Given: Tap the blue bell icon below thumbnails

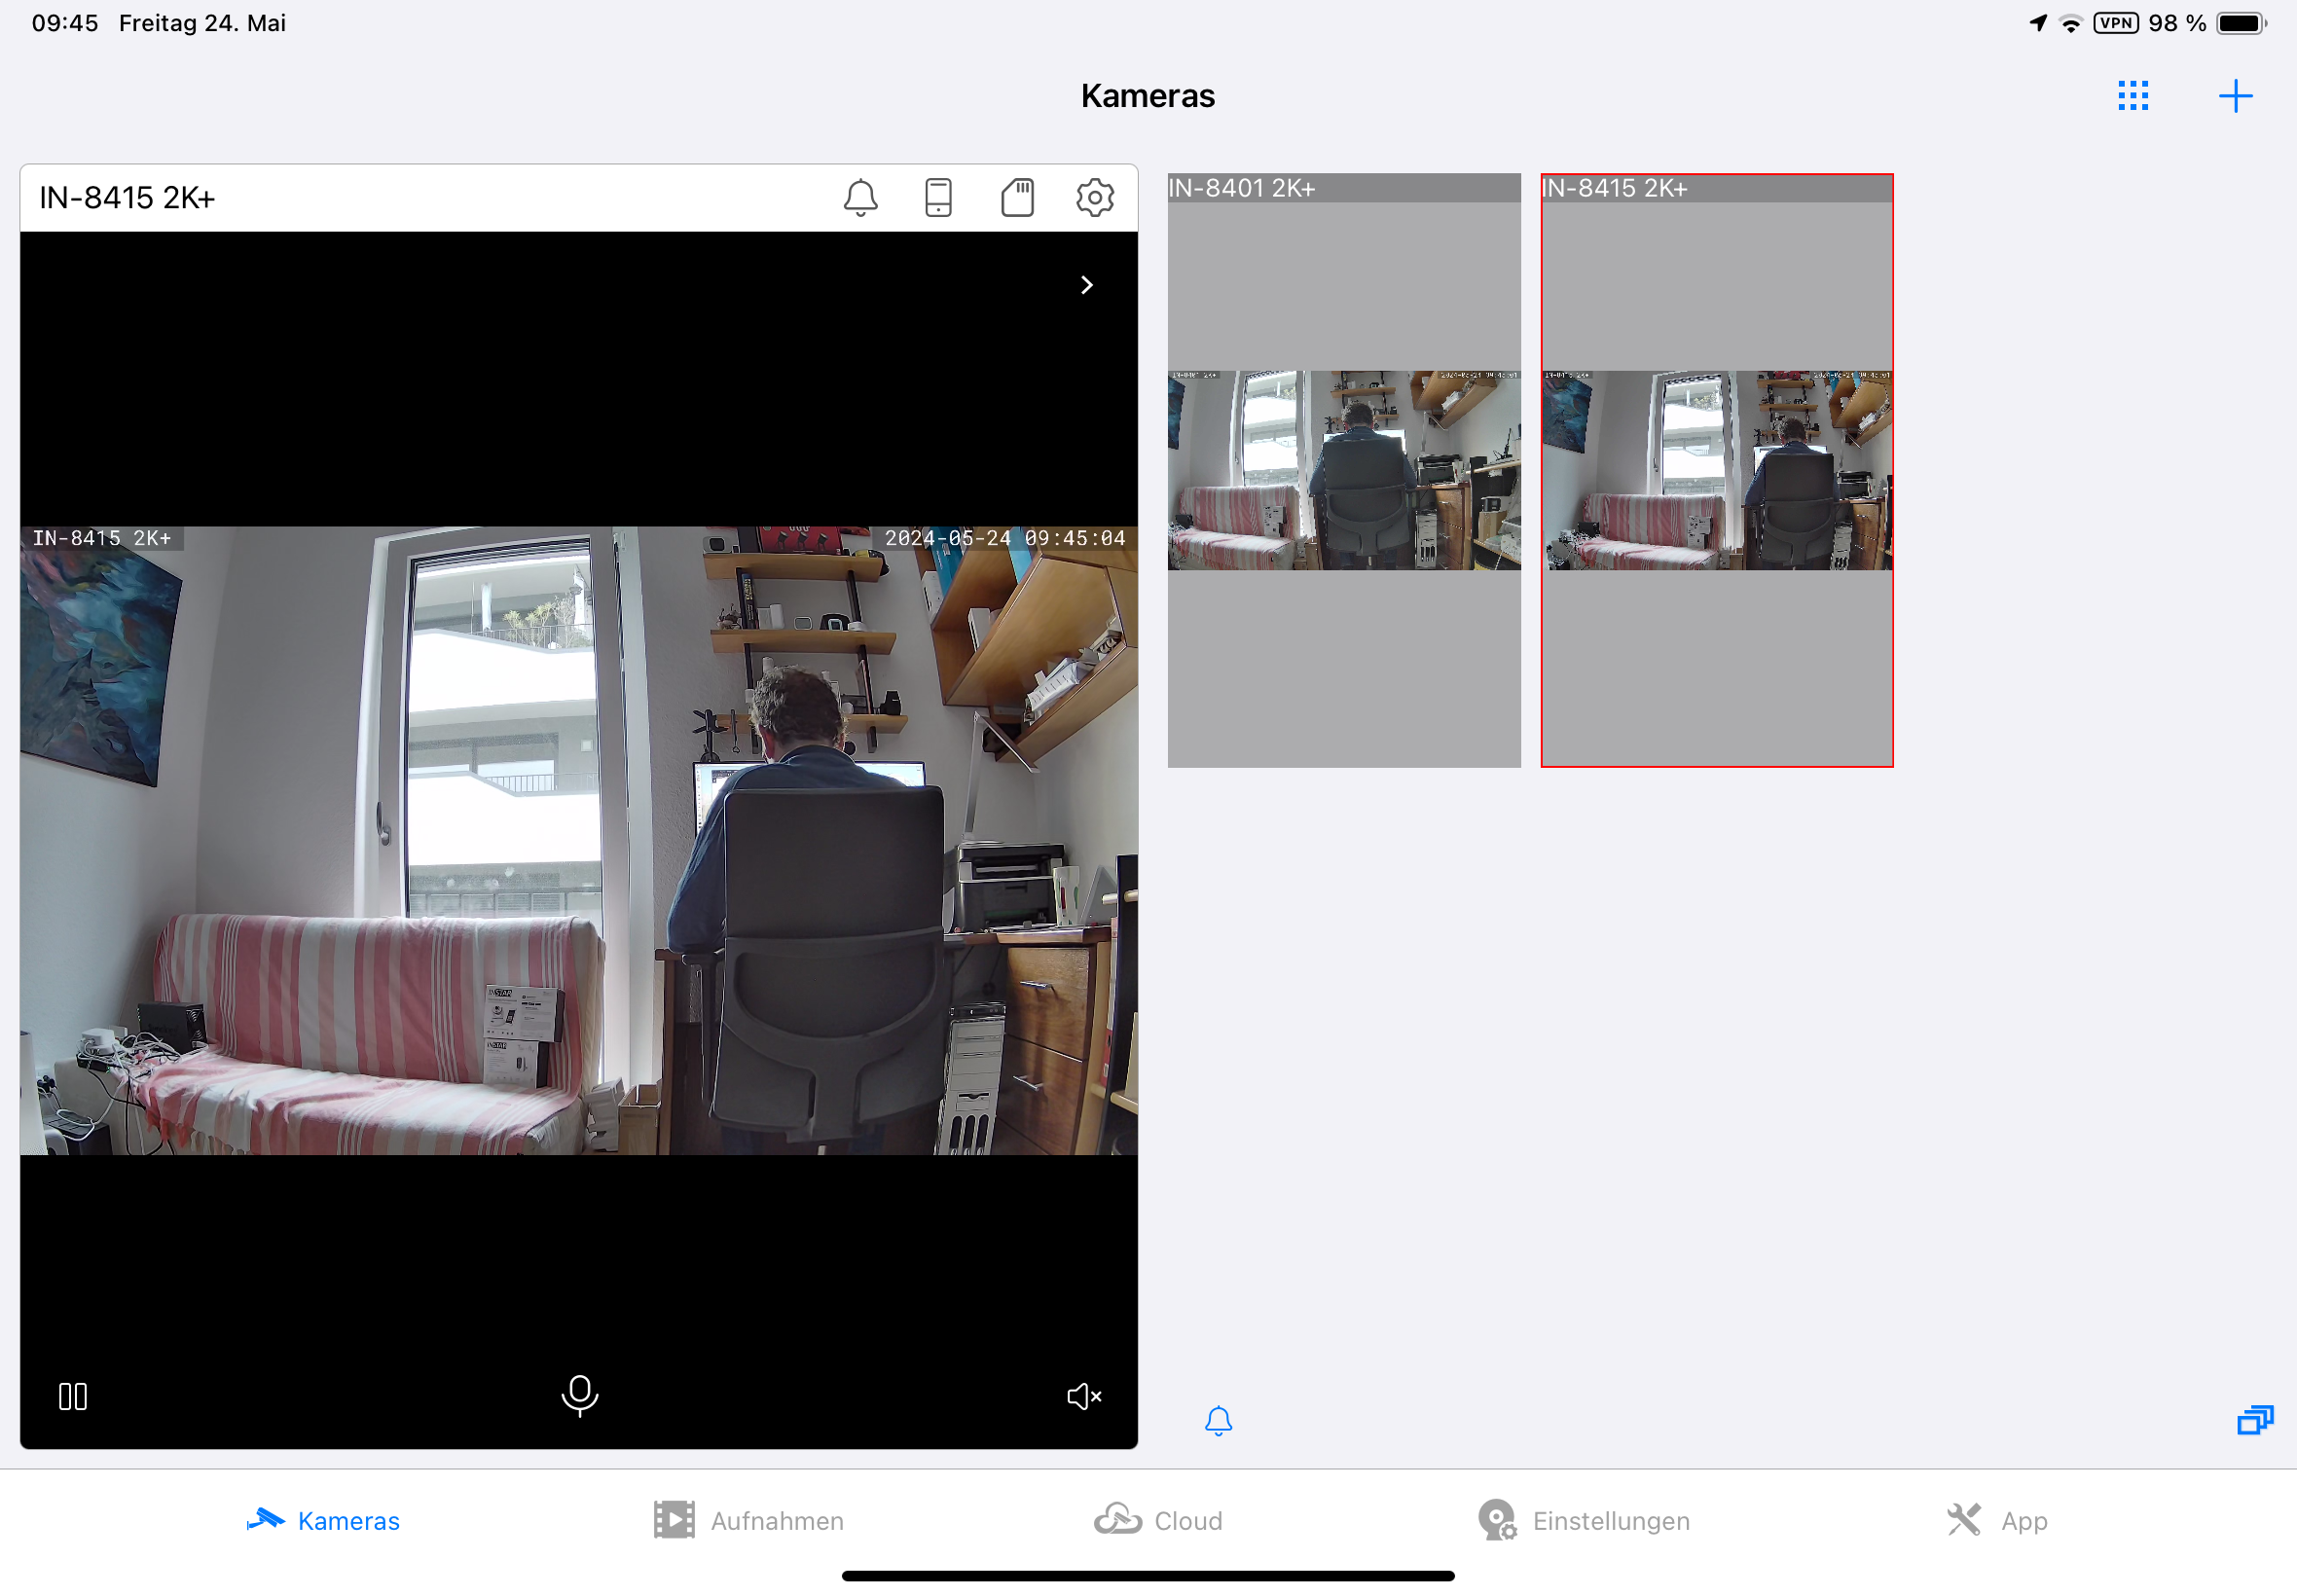Looking at the screenshot, I should tap(1218, 1420).
